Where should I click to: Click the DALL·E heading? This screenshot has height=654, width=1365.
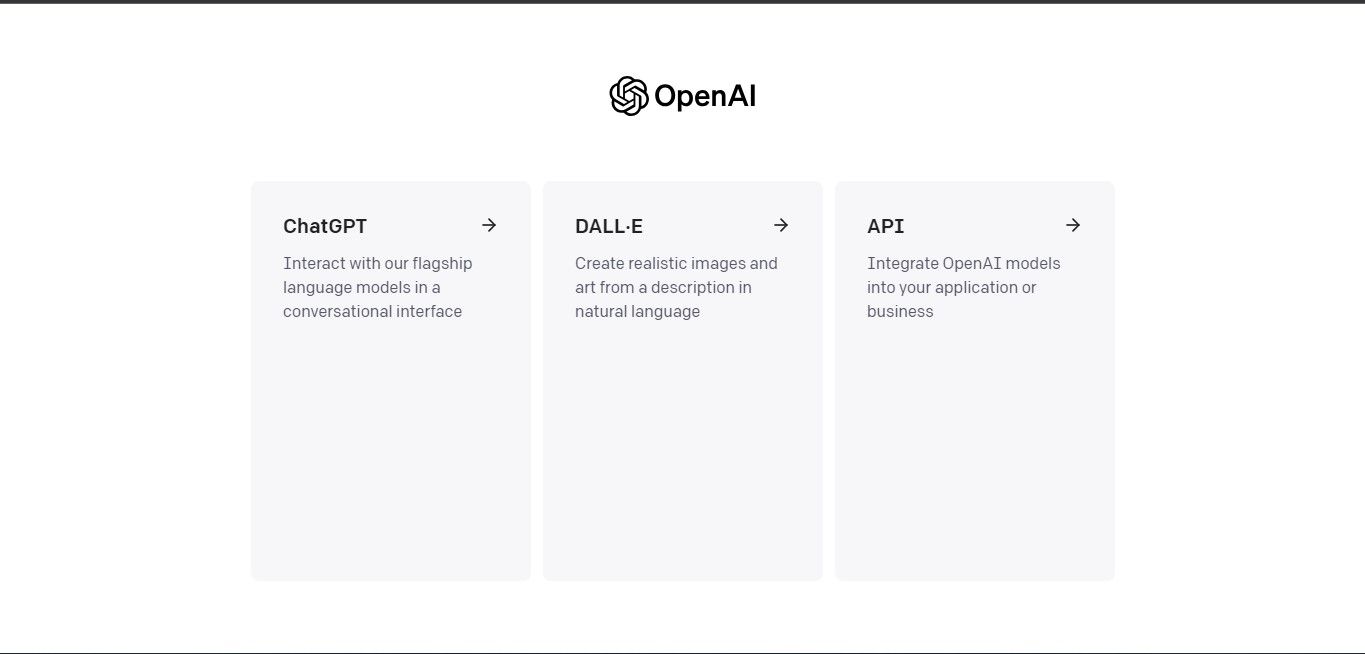(608, 226)
